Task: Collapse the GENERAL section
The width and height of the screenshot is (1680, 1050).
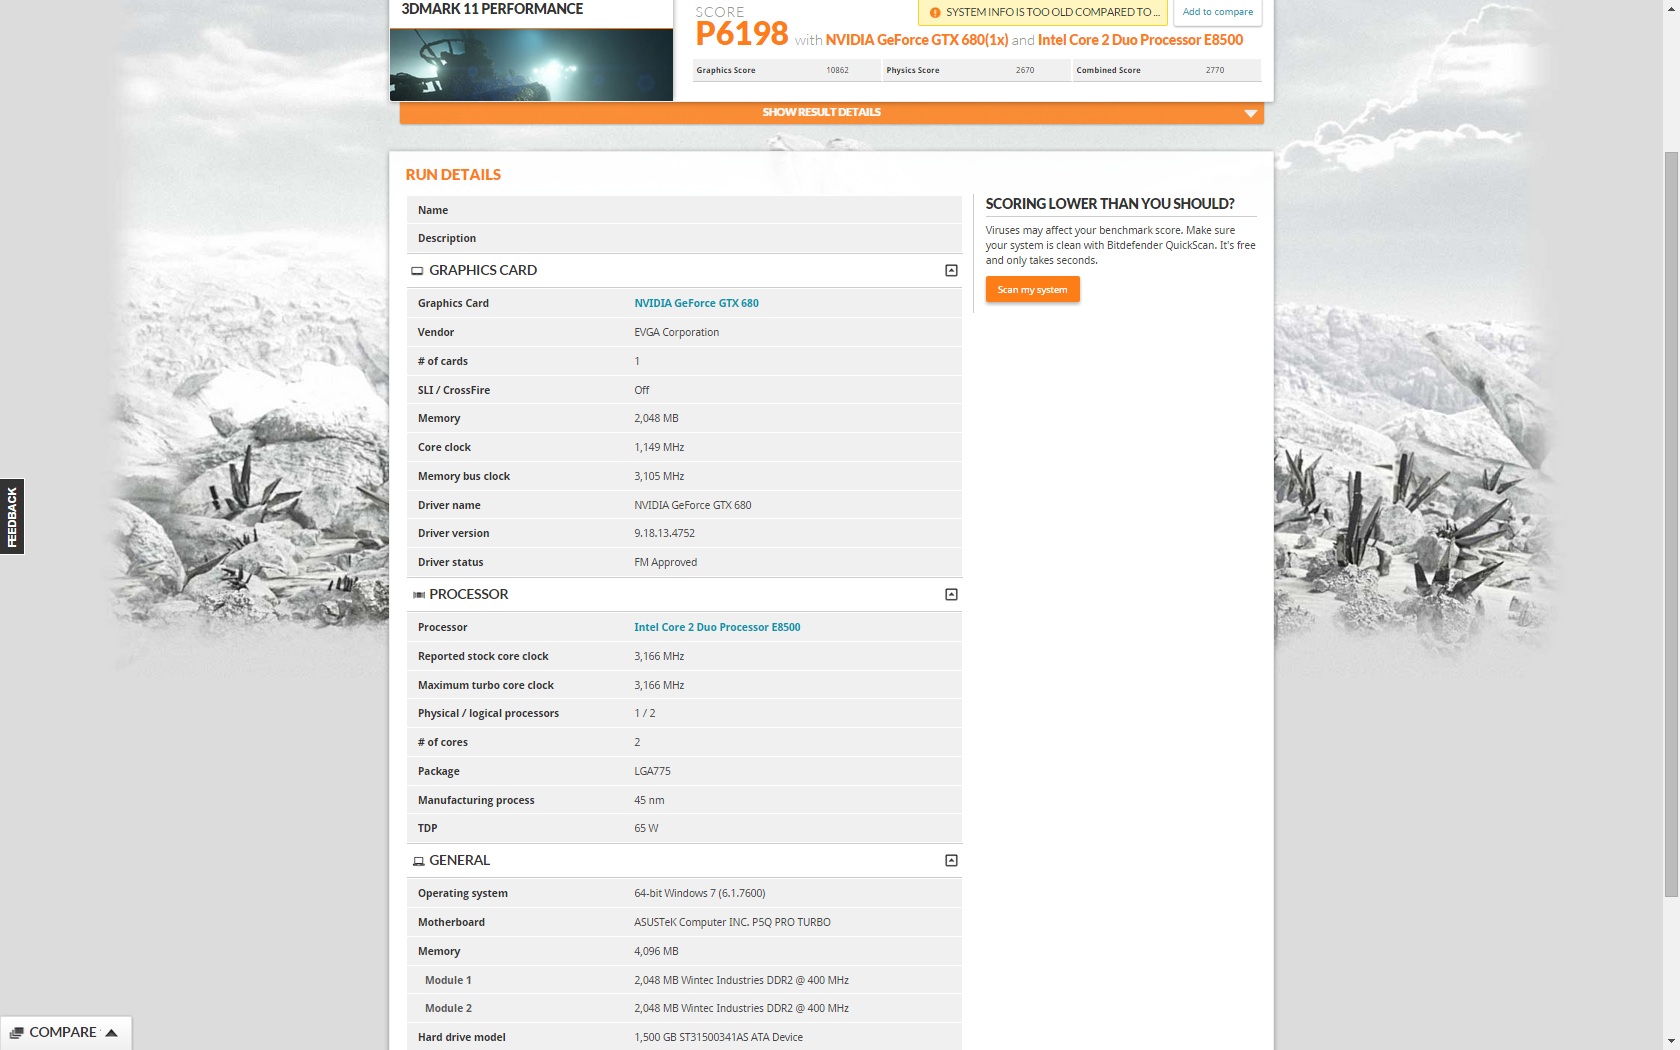Action: [951, 861]
